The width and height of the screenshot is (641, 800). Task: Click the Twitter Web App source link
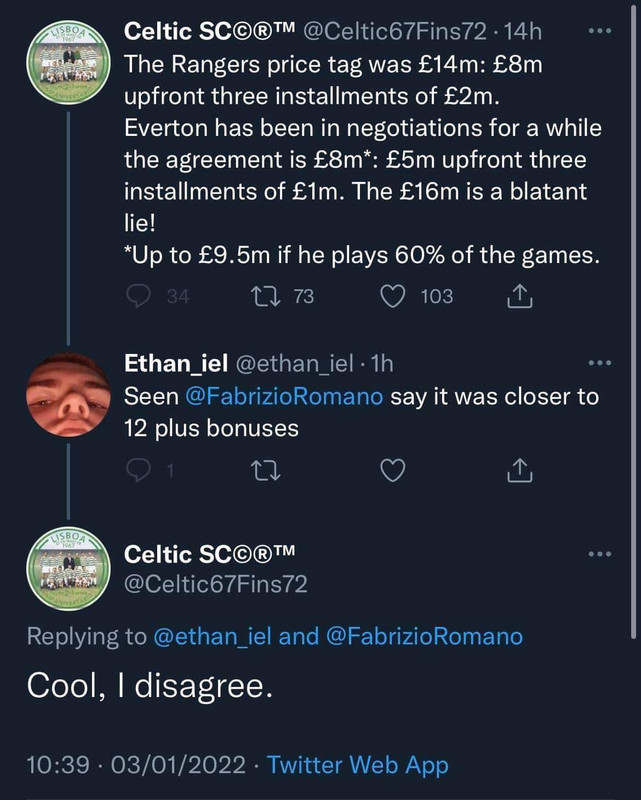coord(359,766)
